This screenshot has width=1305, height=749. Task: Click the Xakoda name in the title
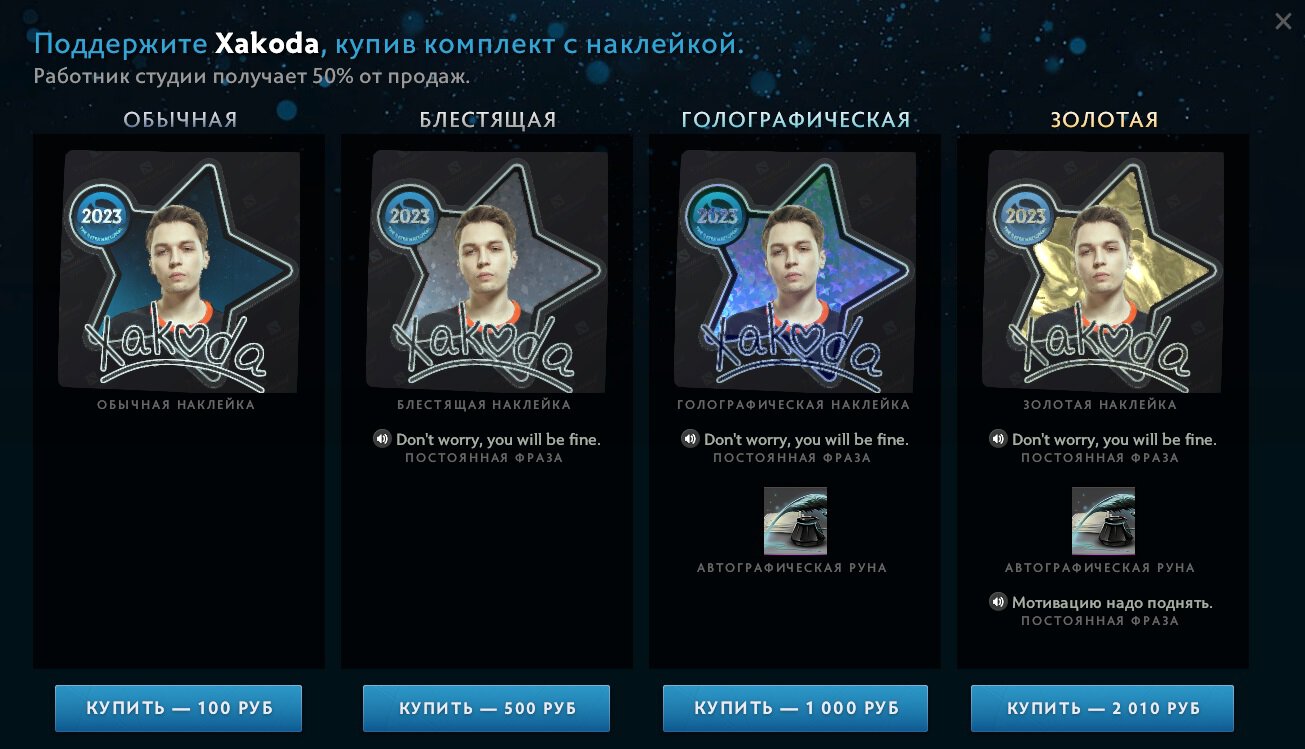(x=267, y=44)
